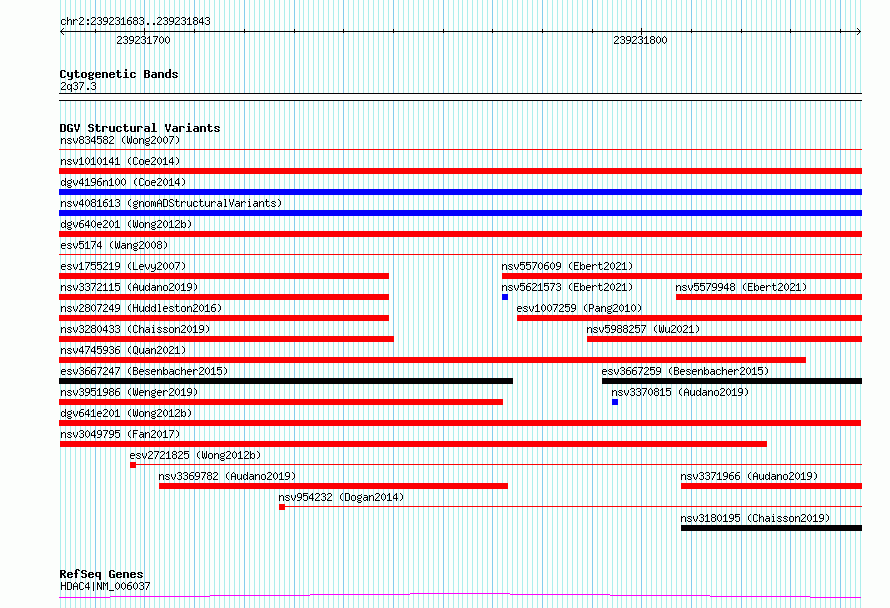Screen dimensions: 890x608
Task: Open esv2721825 (Wong2012b) label
Action: (195, 455)
